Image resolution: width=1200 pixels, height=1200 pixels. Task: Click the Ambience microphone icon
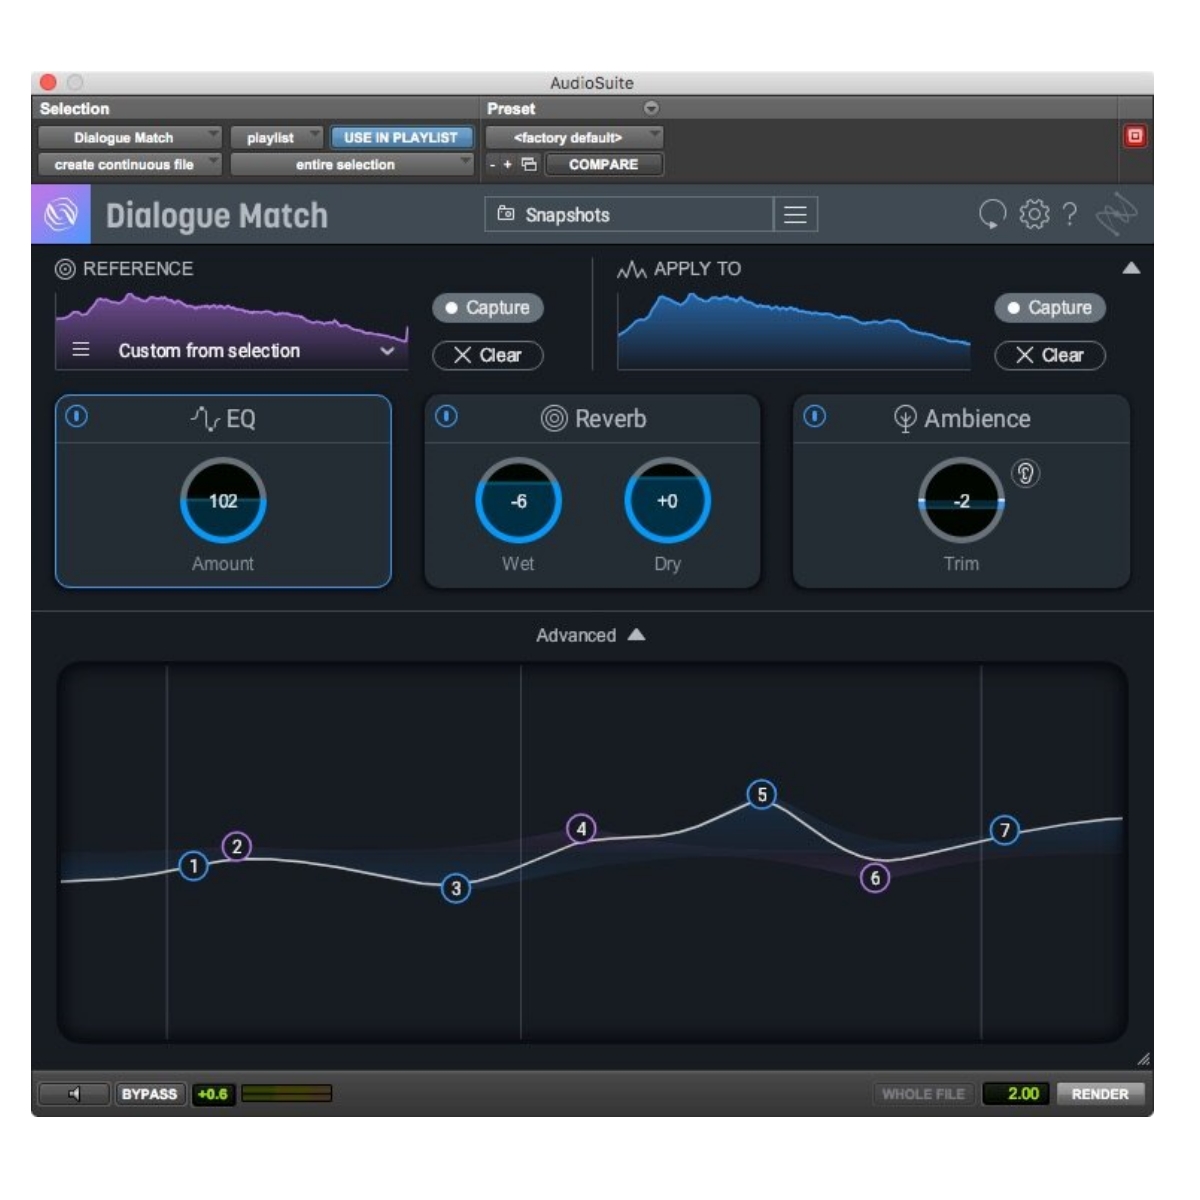point(905,418)
